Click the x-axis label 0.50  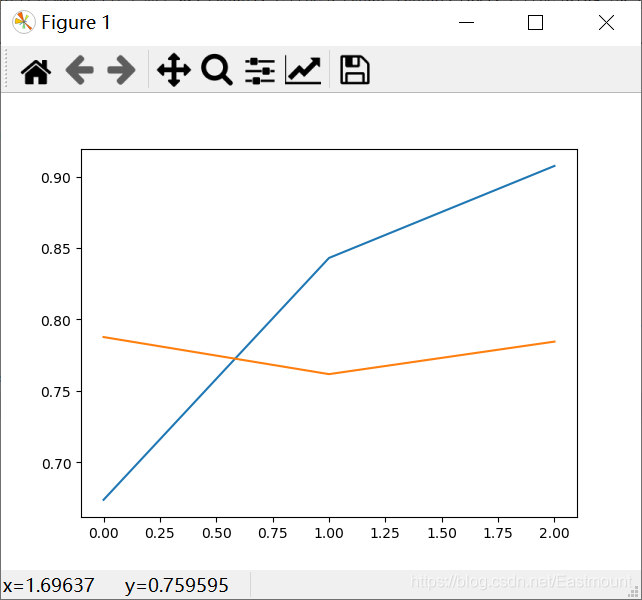pyautogui.click(x=217, y=533)
